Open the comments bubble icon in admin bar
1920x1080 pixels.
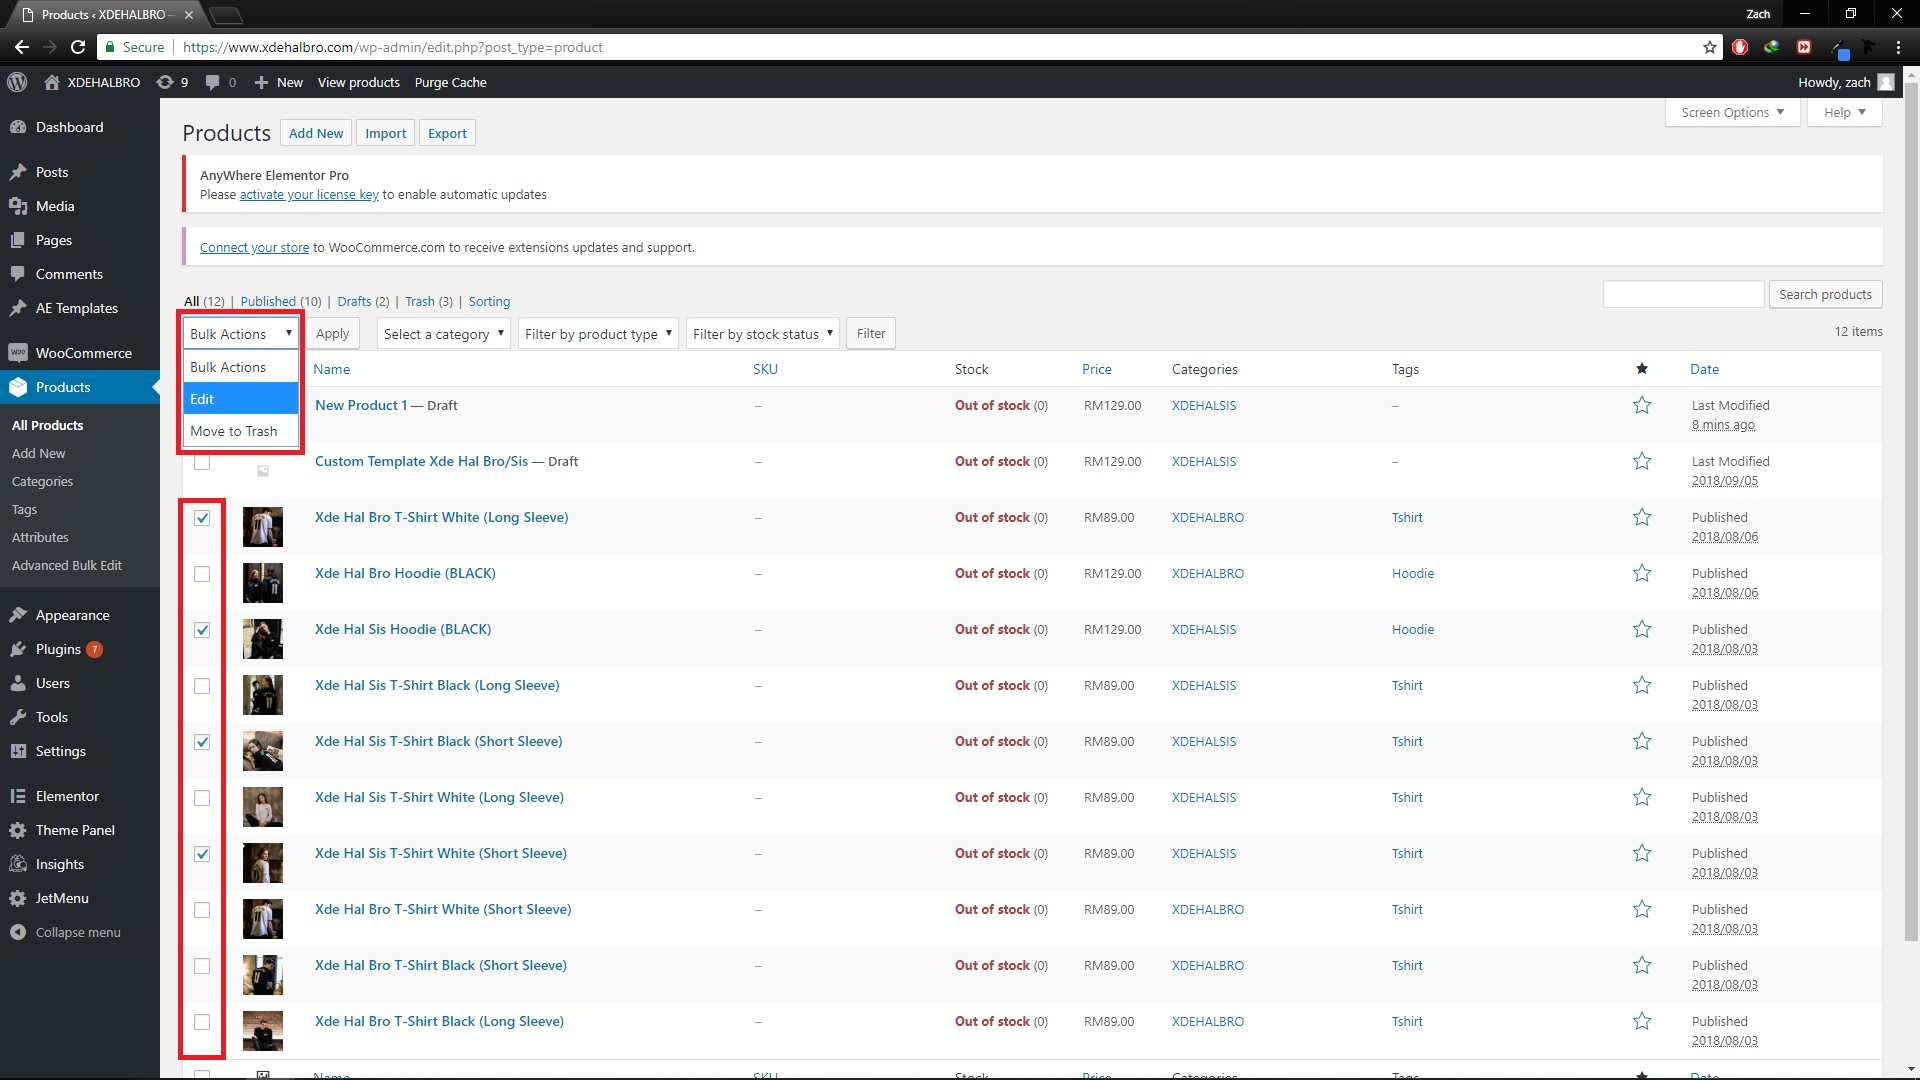[x=212, y=82]
